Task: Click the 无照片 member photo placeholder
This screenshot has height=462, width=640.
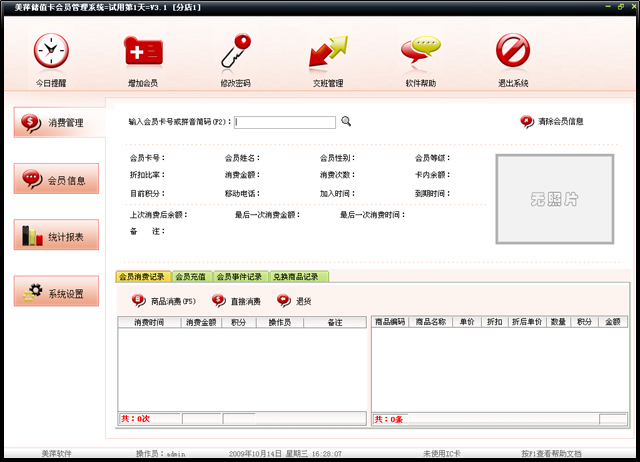Action: [553, 199]
